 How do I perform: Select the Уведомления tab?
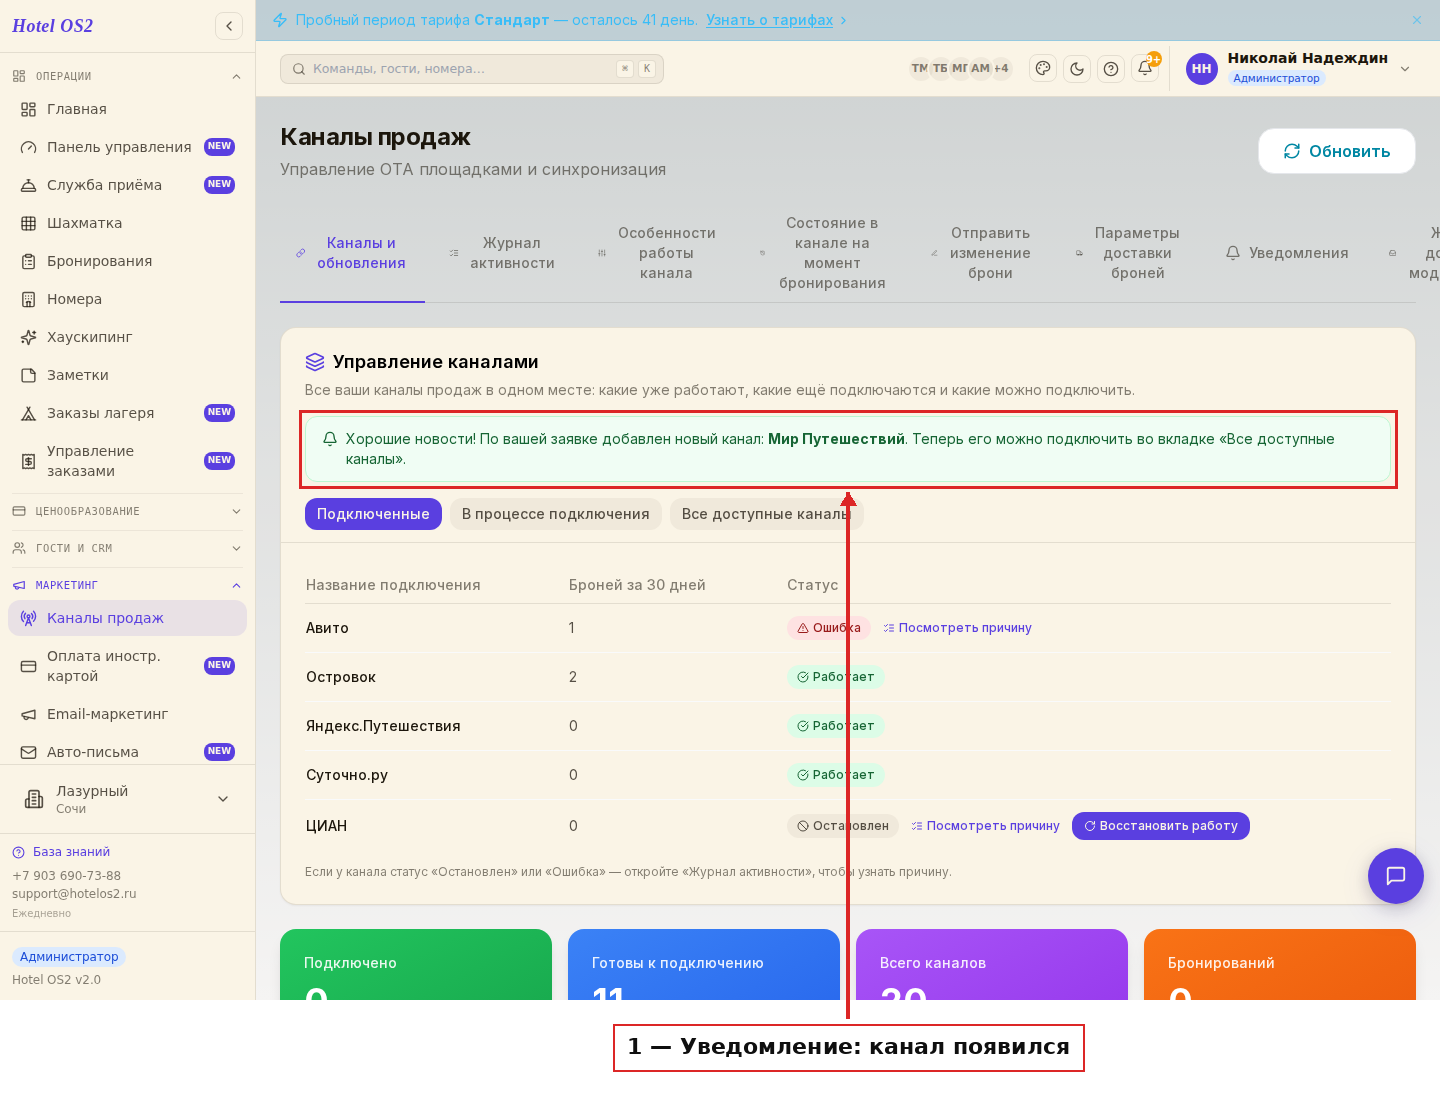click(x=1287, y=253)
